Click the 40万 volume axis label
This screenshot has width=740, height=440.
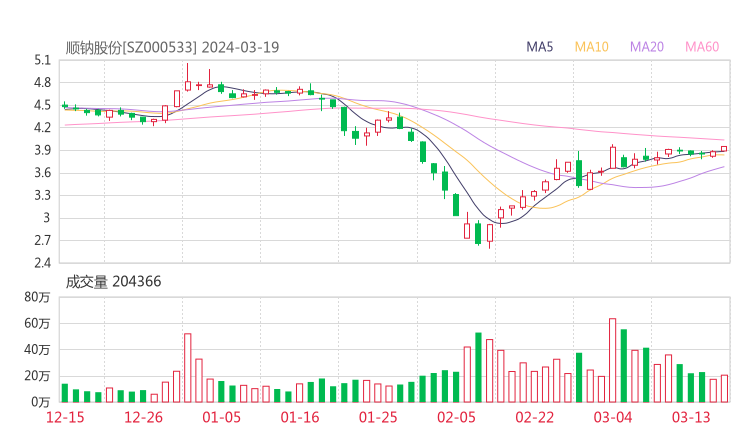point(37,350)
